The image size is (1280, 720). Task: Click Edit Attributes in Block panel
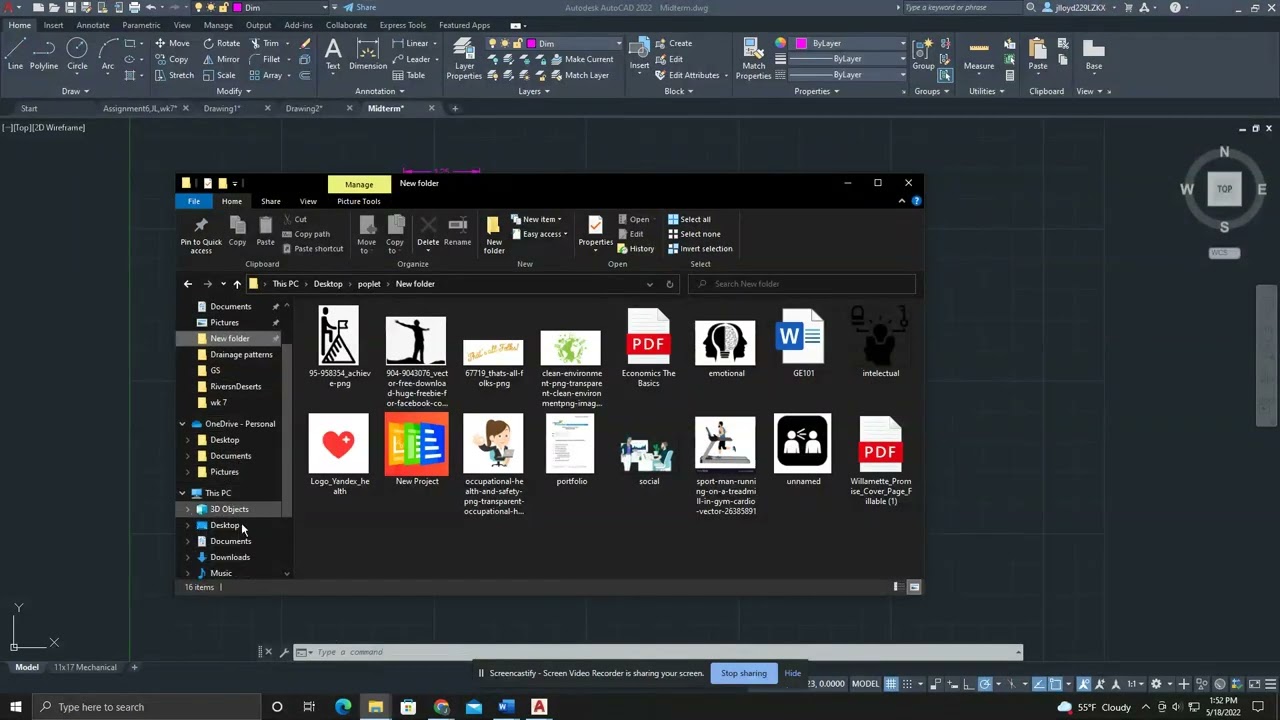(687, 75)
